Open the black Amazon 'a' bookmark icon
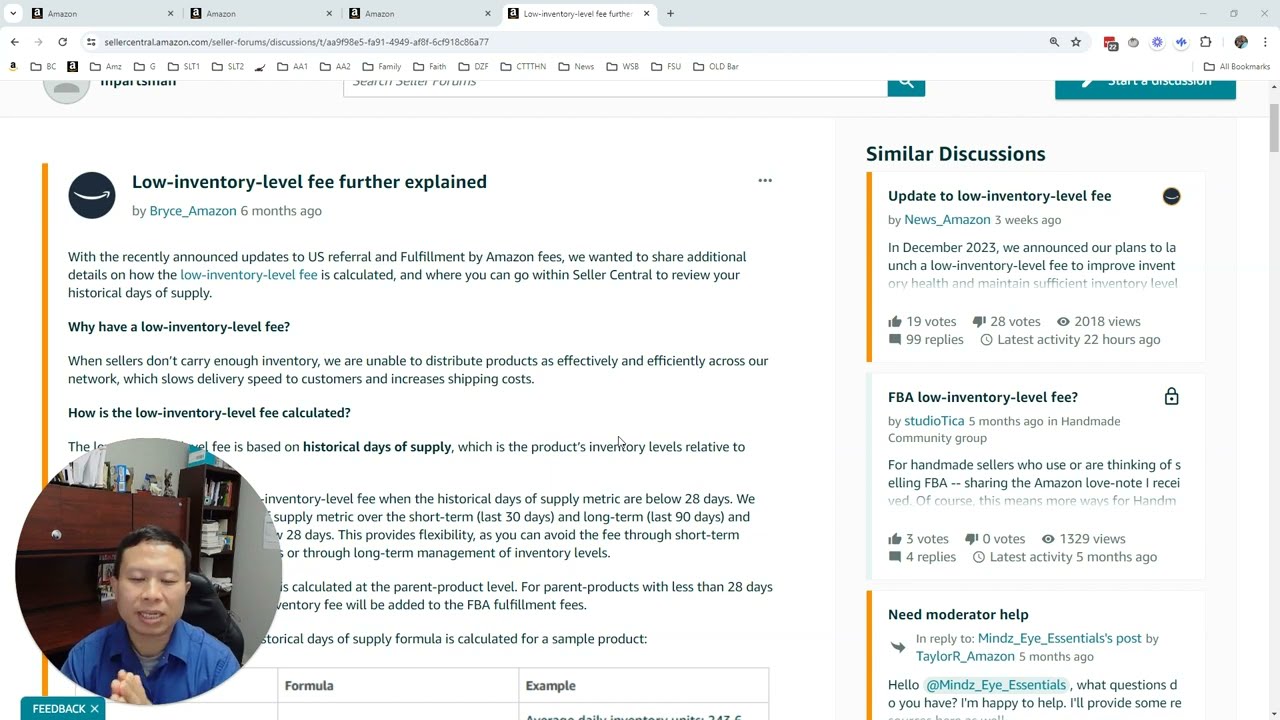1280x720 pixels. click(x=72, y=66)
